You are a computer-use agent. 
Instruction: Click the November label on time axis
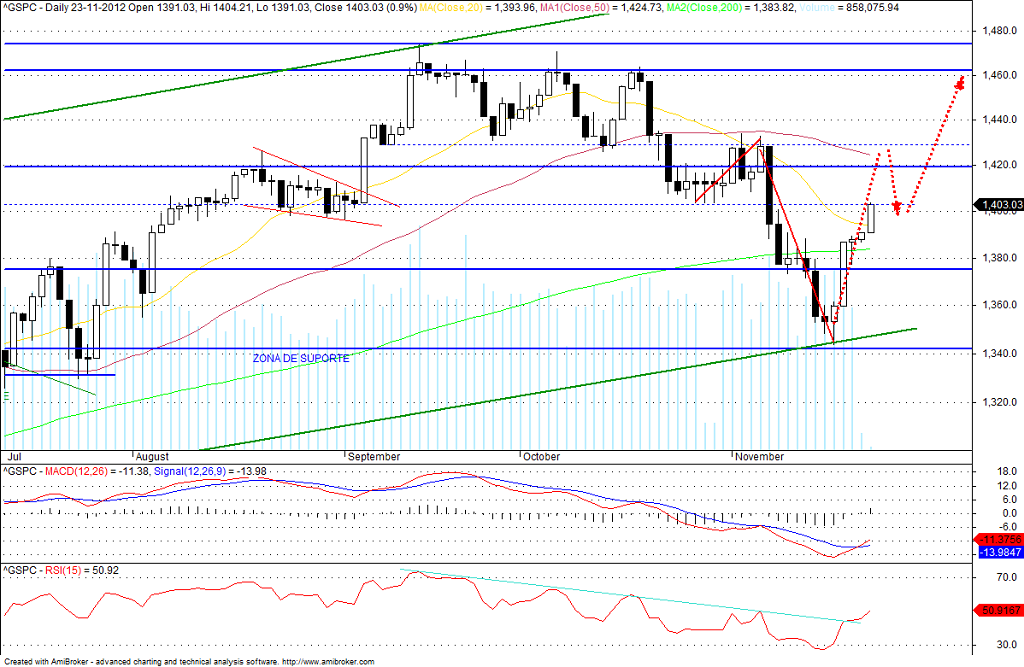(x=760, y=457)
